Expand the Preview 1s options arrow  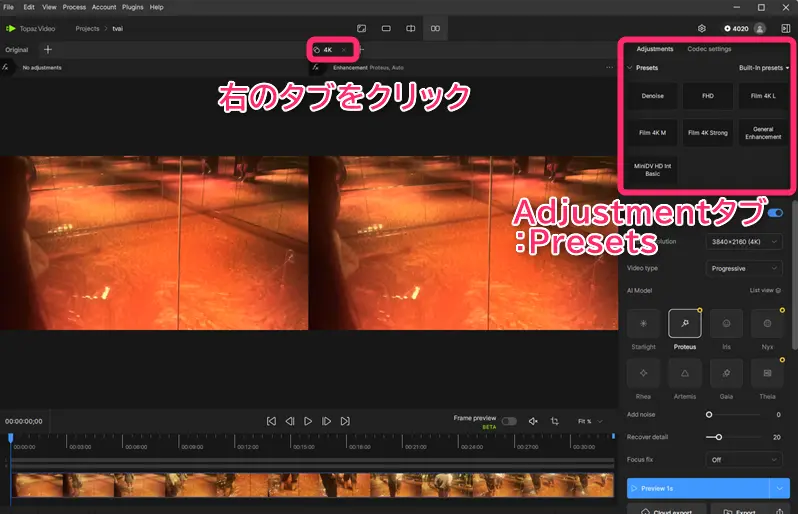pos(780,489)
